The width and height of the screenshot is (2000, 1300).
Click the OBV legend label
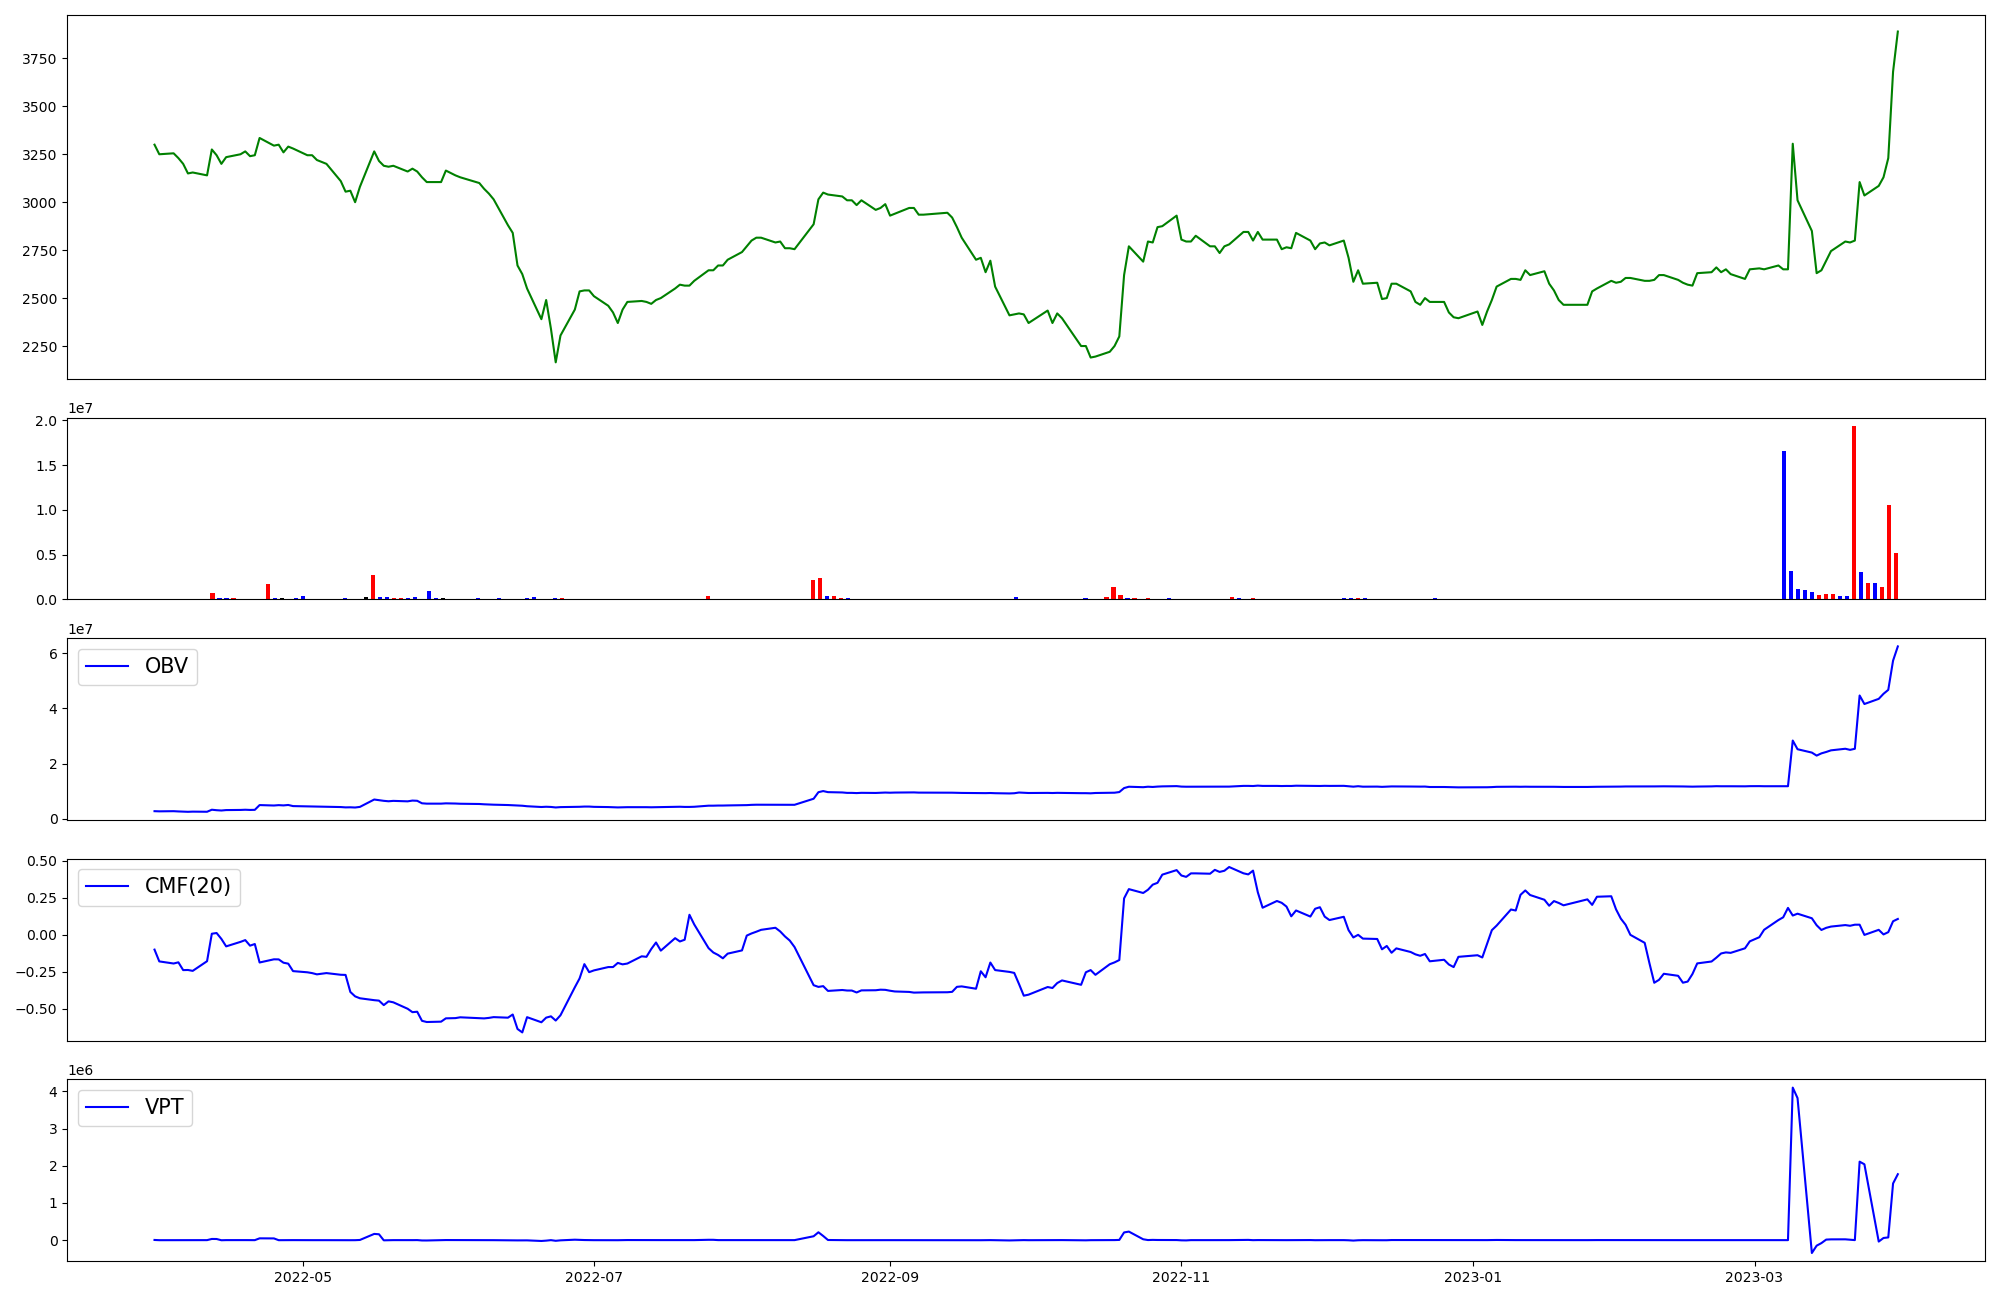(x=166, y=666)
